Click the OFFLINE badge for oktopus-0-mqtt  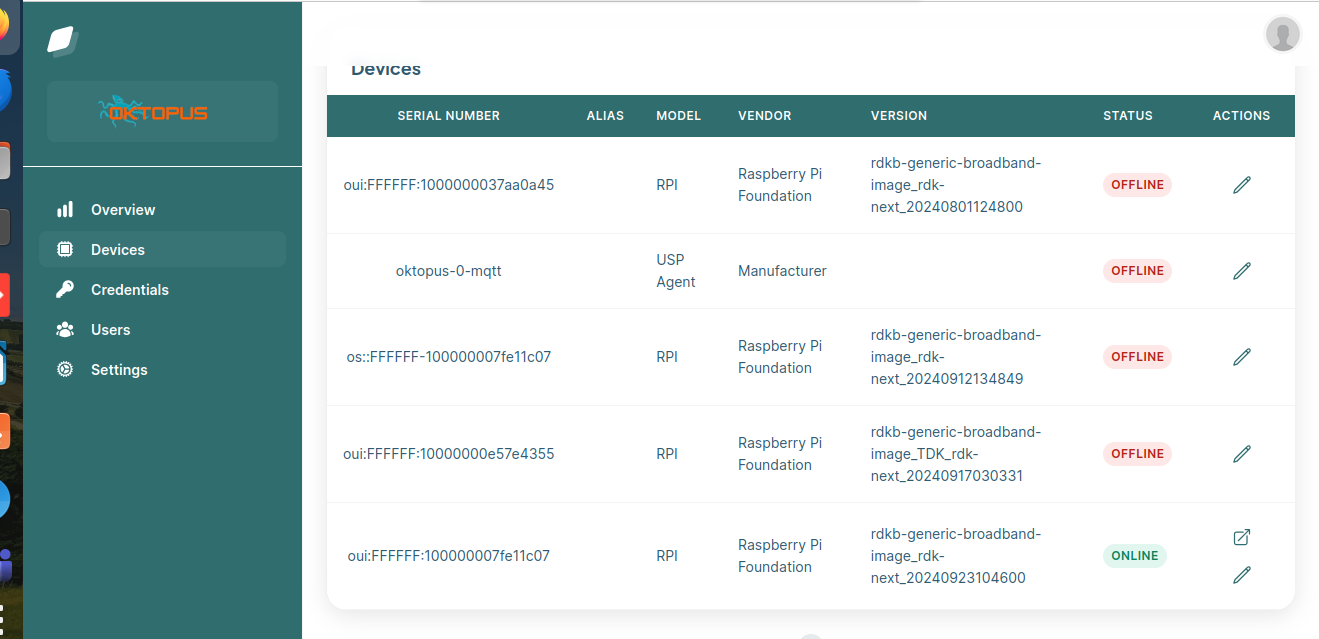click(x=1137, y=271)
